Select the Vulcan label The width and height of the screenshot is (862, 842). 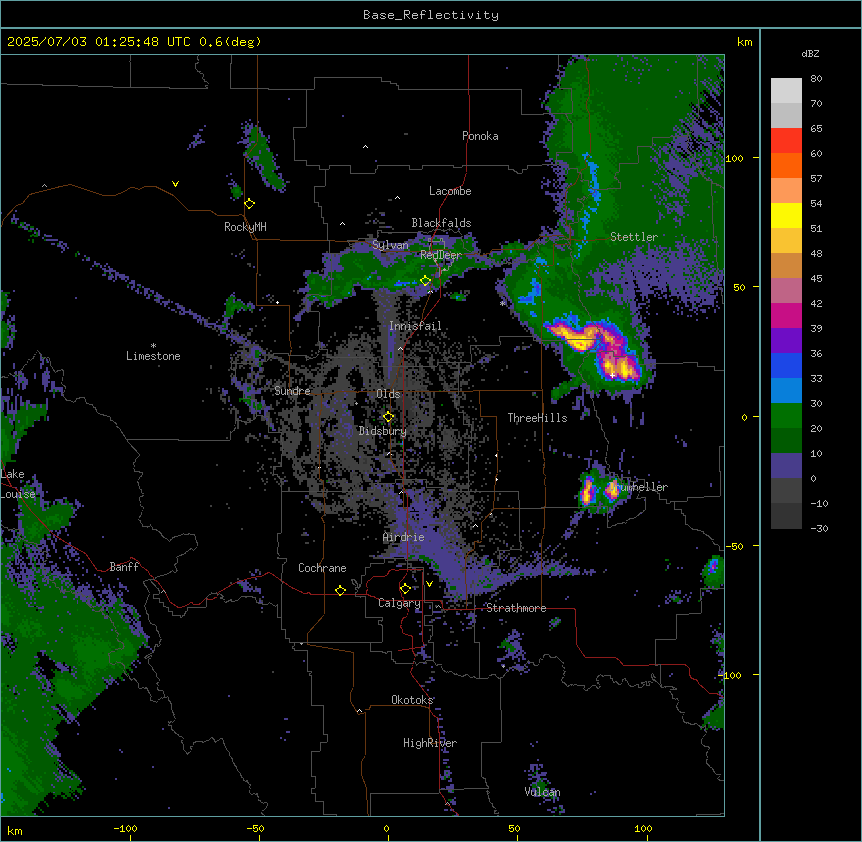click(x=542, y=792)
